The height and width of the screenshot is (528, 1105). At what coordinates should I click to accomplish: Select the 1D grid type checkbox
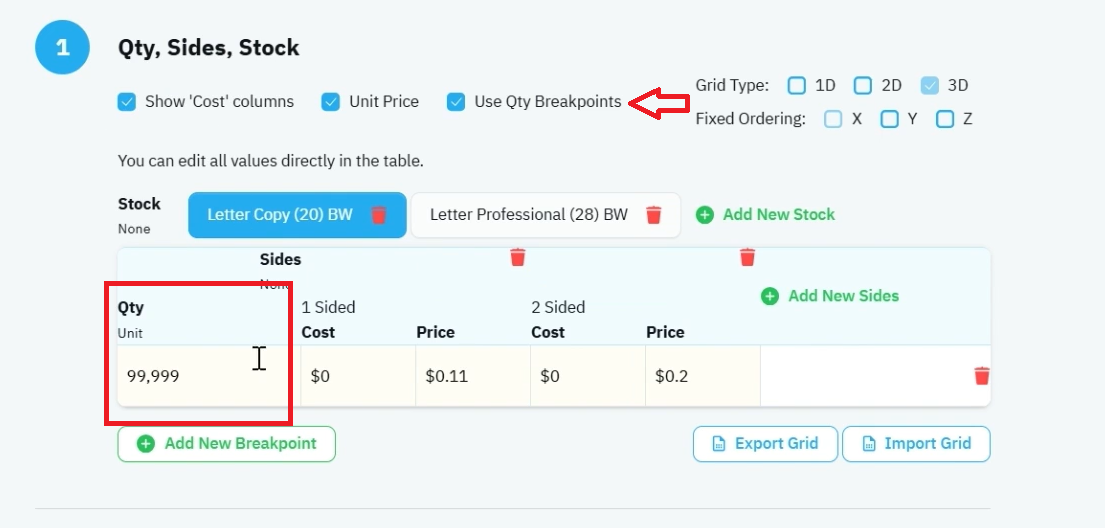click(x=796, y=85)
